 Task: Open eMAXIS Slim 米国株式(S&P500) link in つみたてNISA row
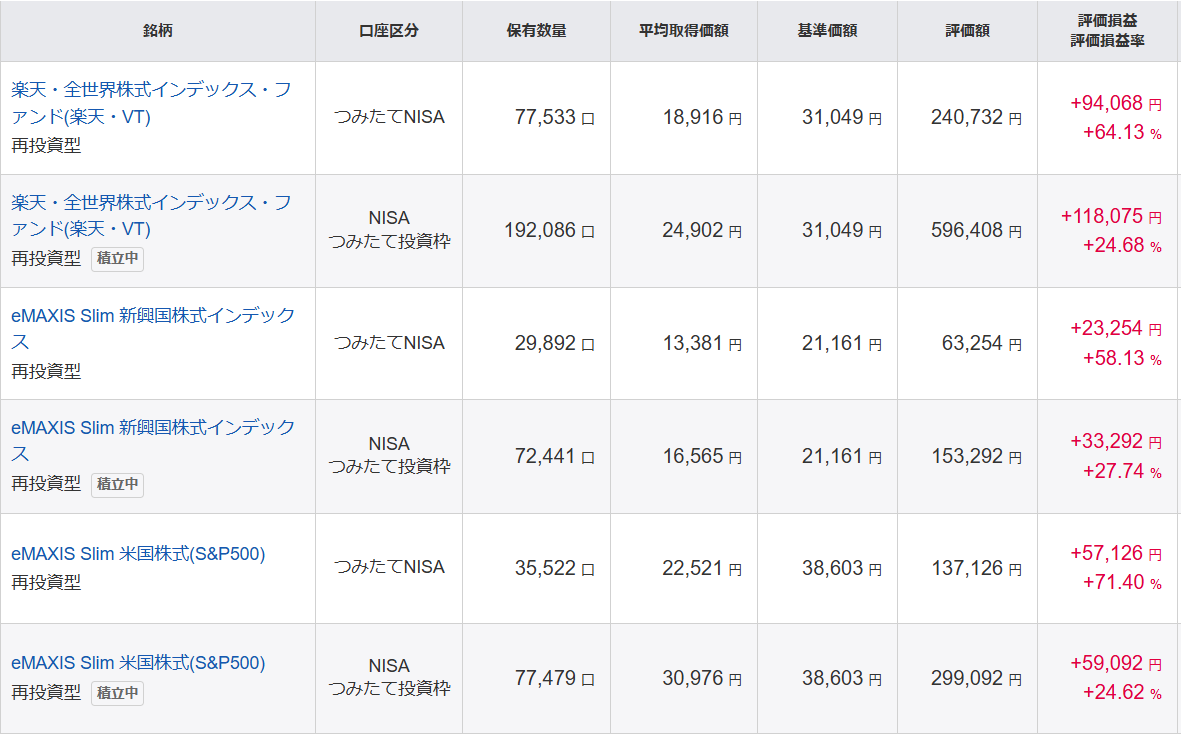pyautogui.click(x=138, y=553)
